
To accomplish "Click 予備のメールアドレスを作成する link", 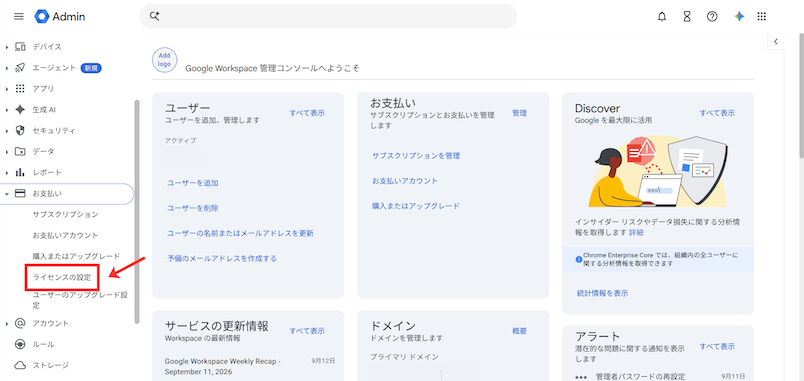I will [x=222, y=258].
